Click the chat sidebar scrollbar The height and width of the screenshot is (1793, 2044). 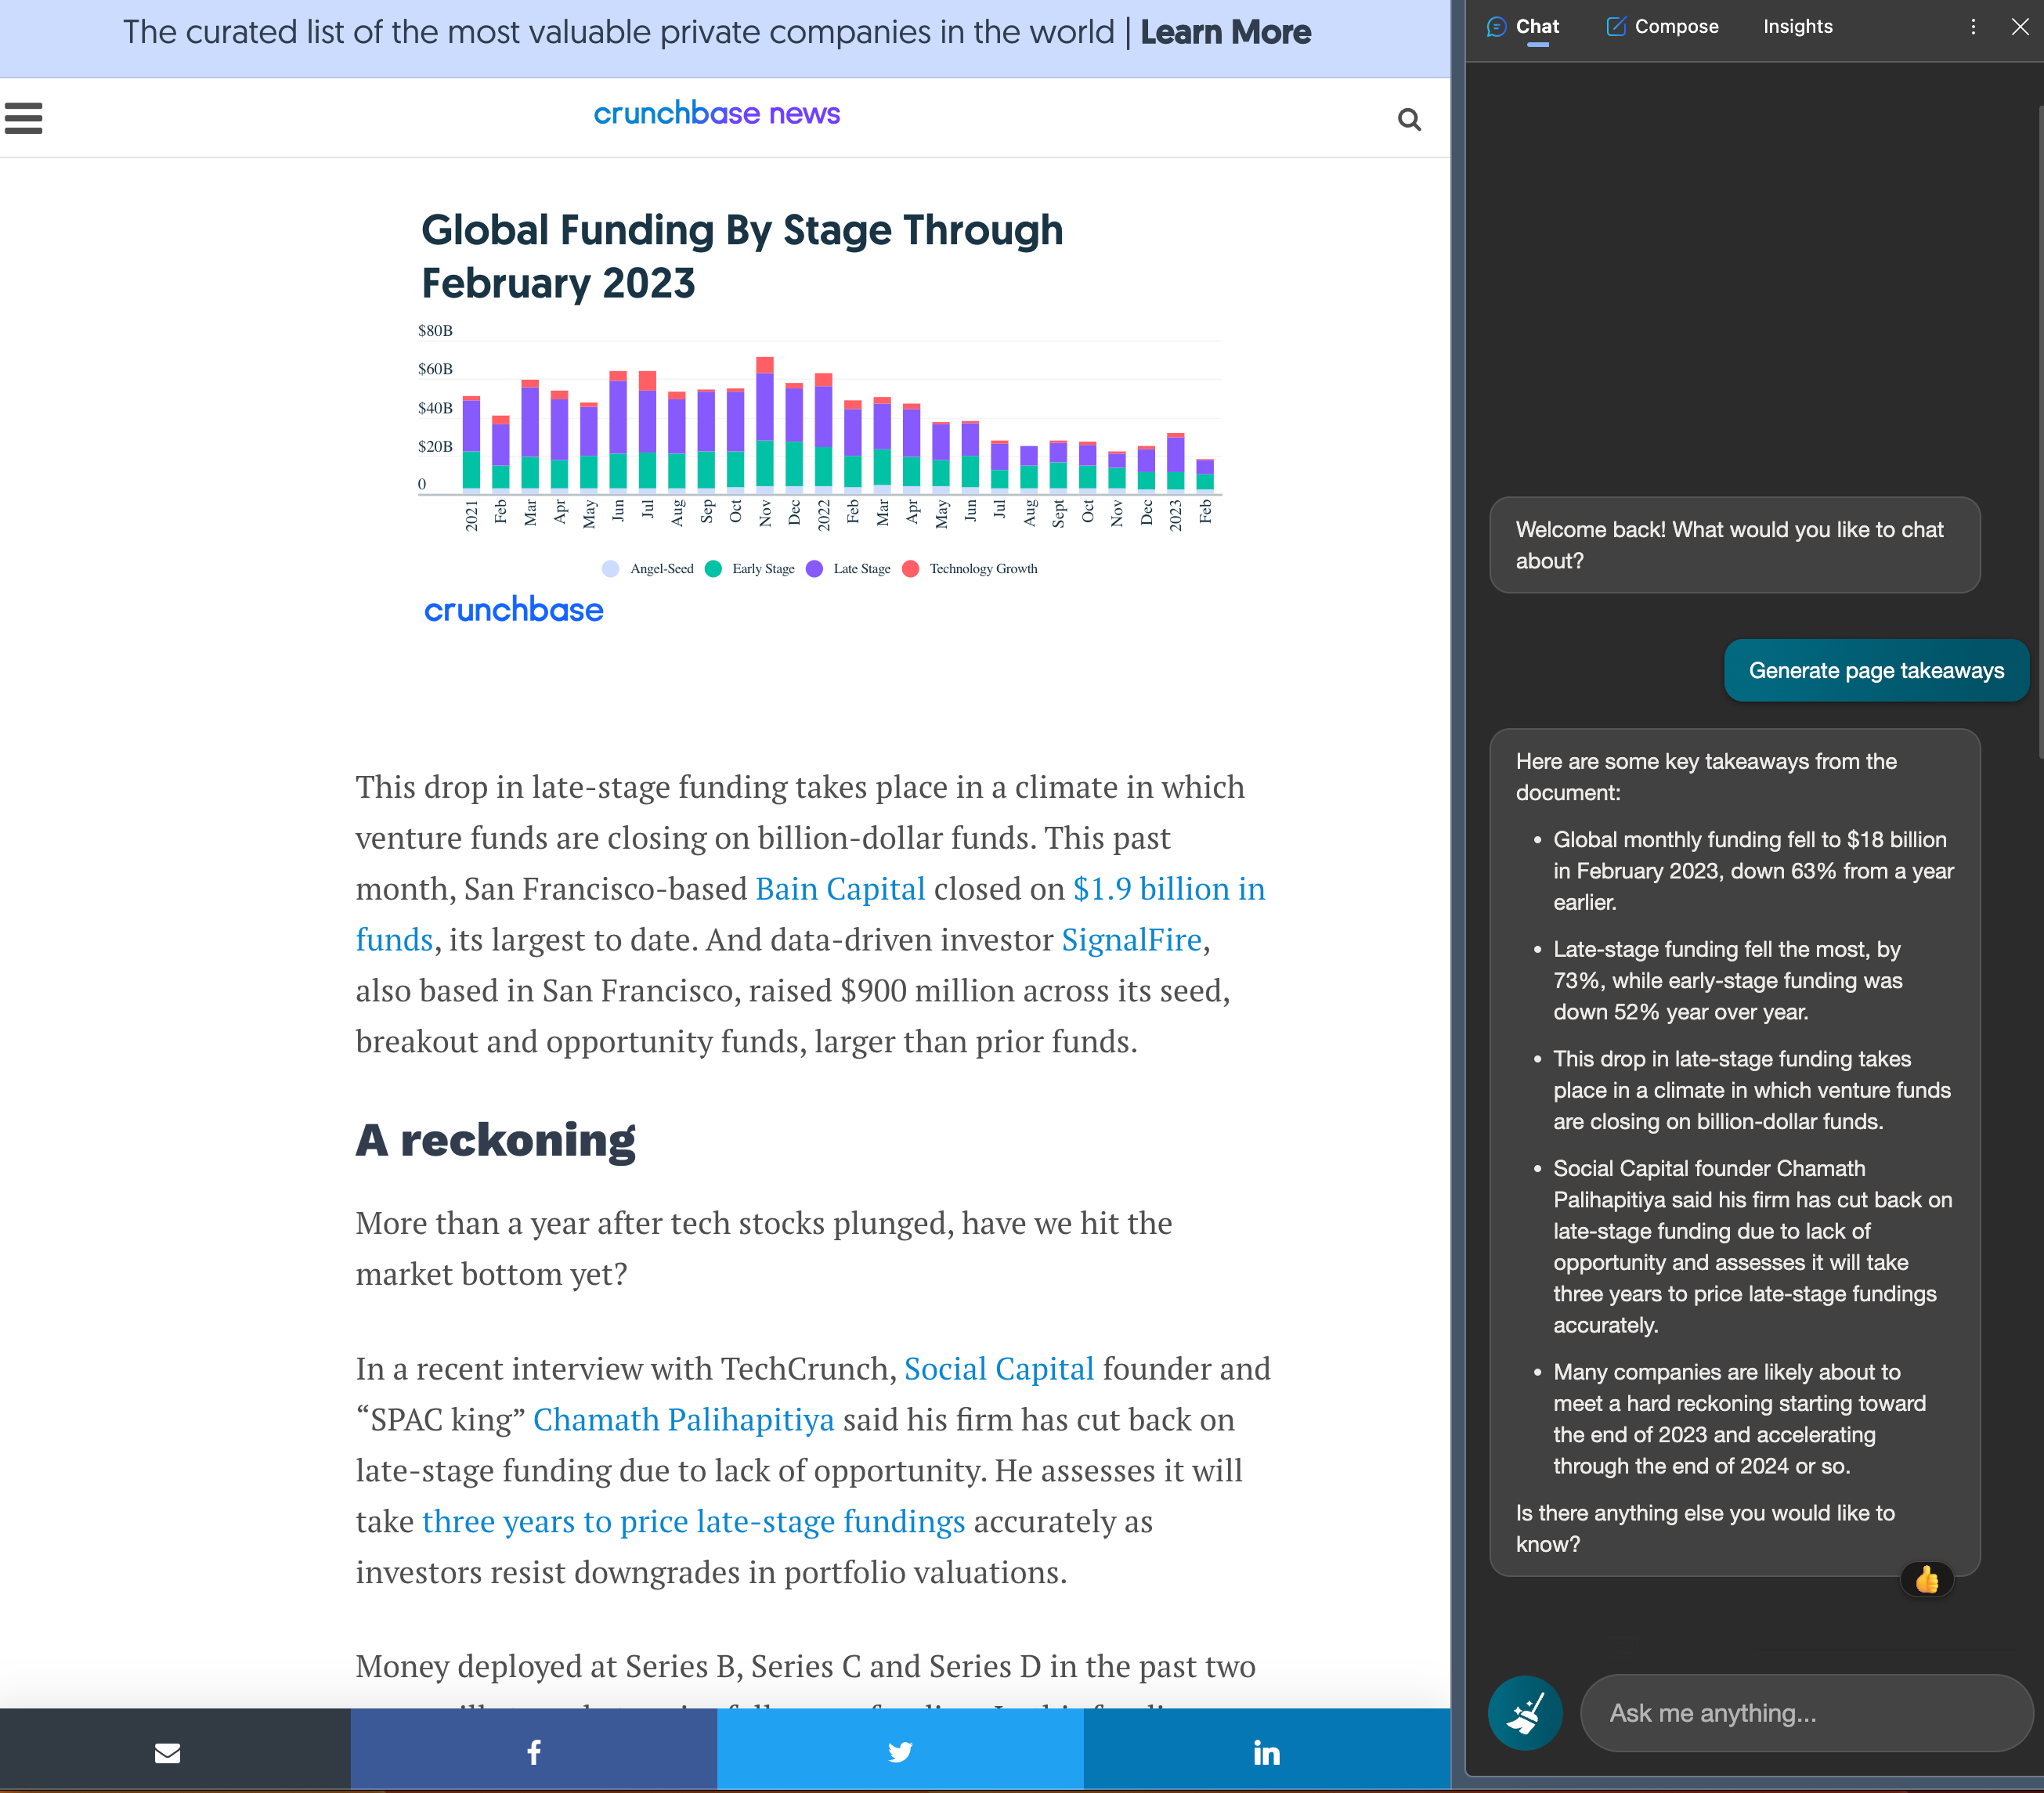tap(2039, 432)
